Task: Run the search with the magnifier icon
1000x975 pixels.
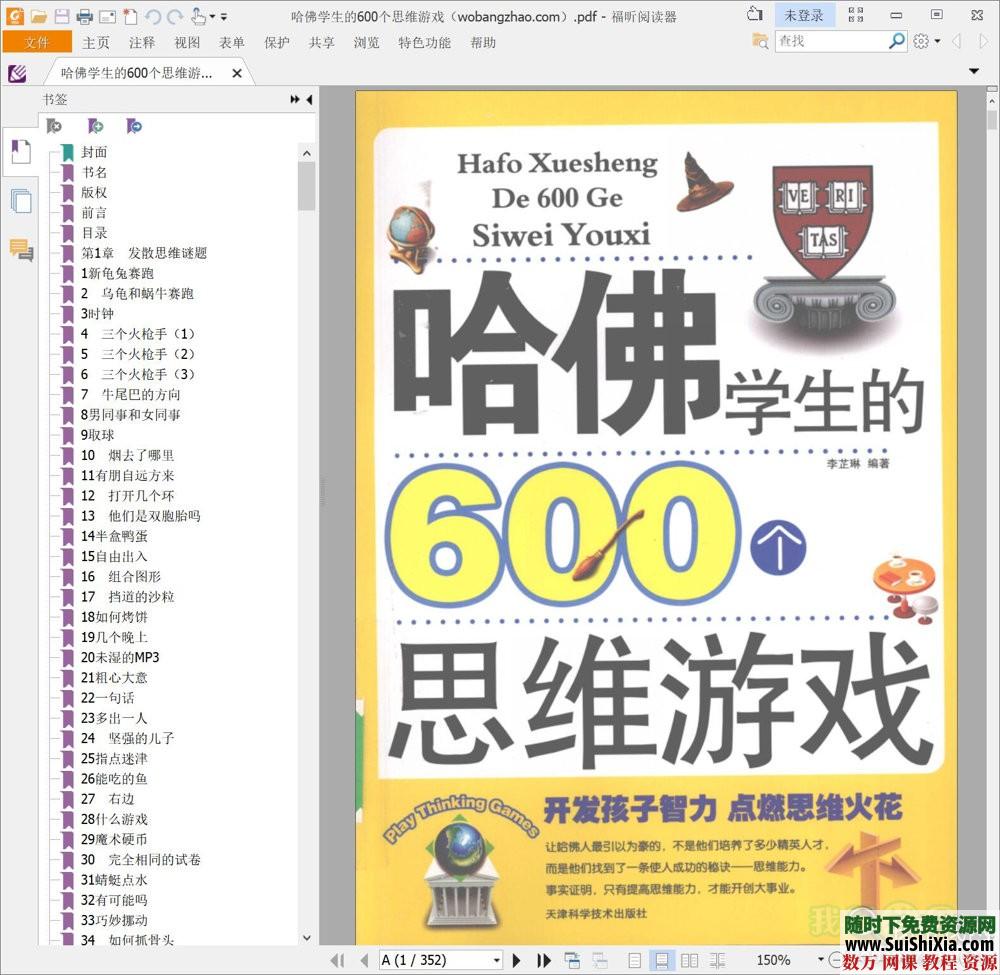Action: click(897, 41)
